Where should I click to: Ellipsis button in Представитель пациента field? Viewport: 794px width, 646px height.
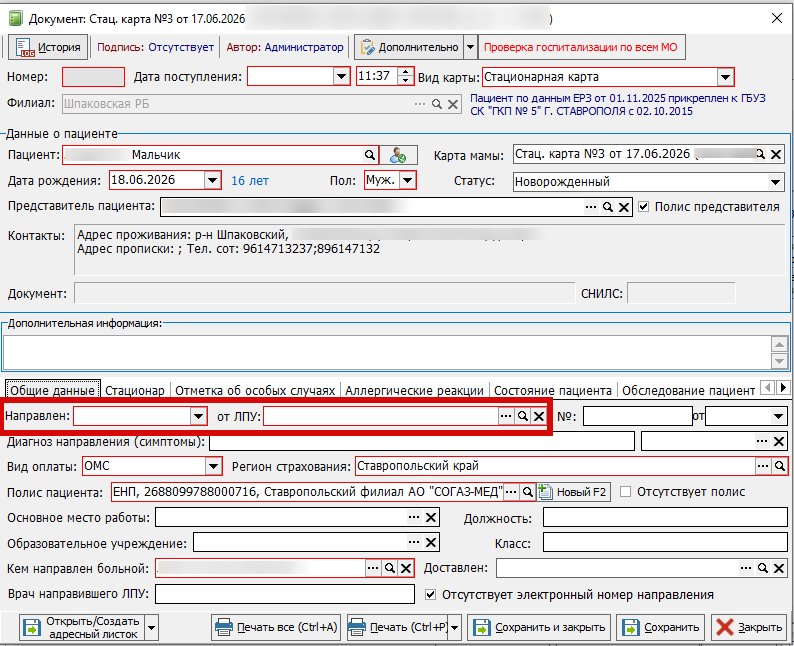tap(591, 207)
